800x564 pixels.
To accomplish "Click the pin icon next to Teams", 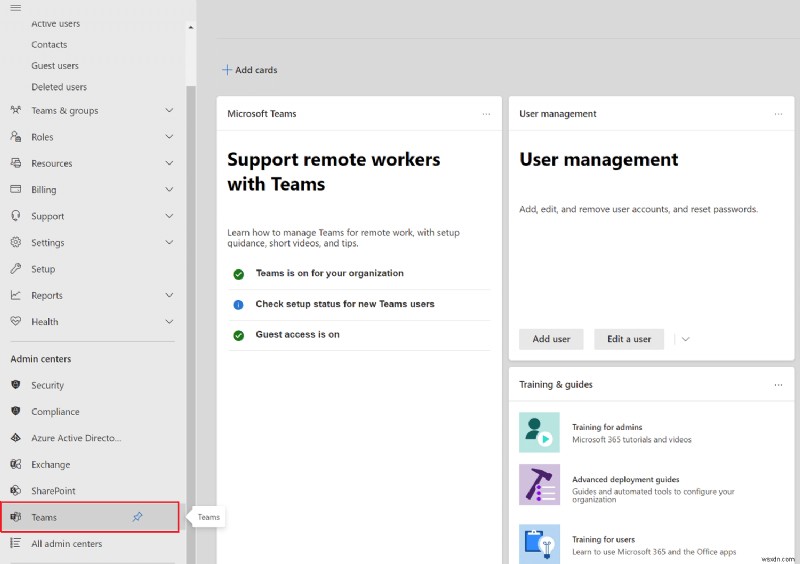I will coord(138,517).
